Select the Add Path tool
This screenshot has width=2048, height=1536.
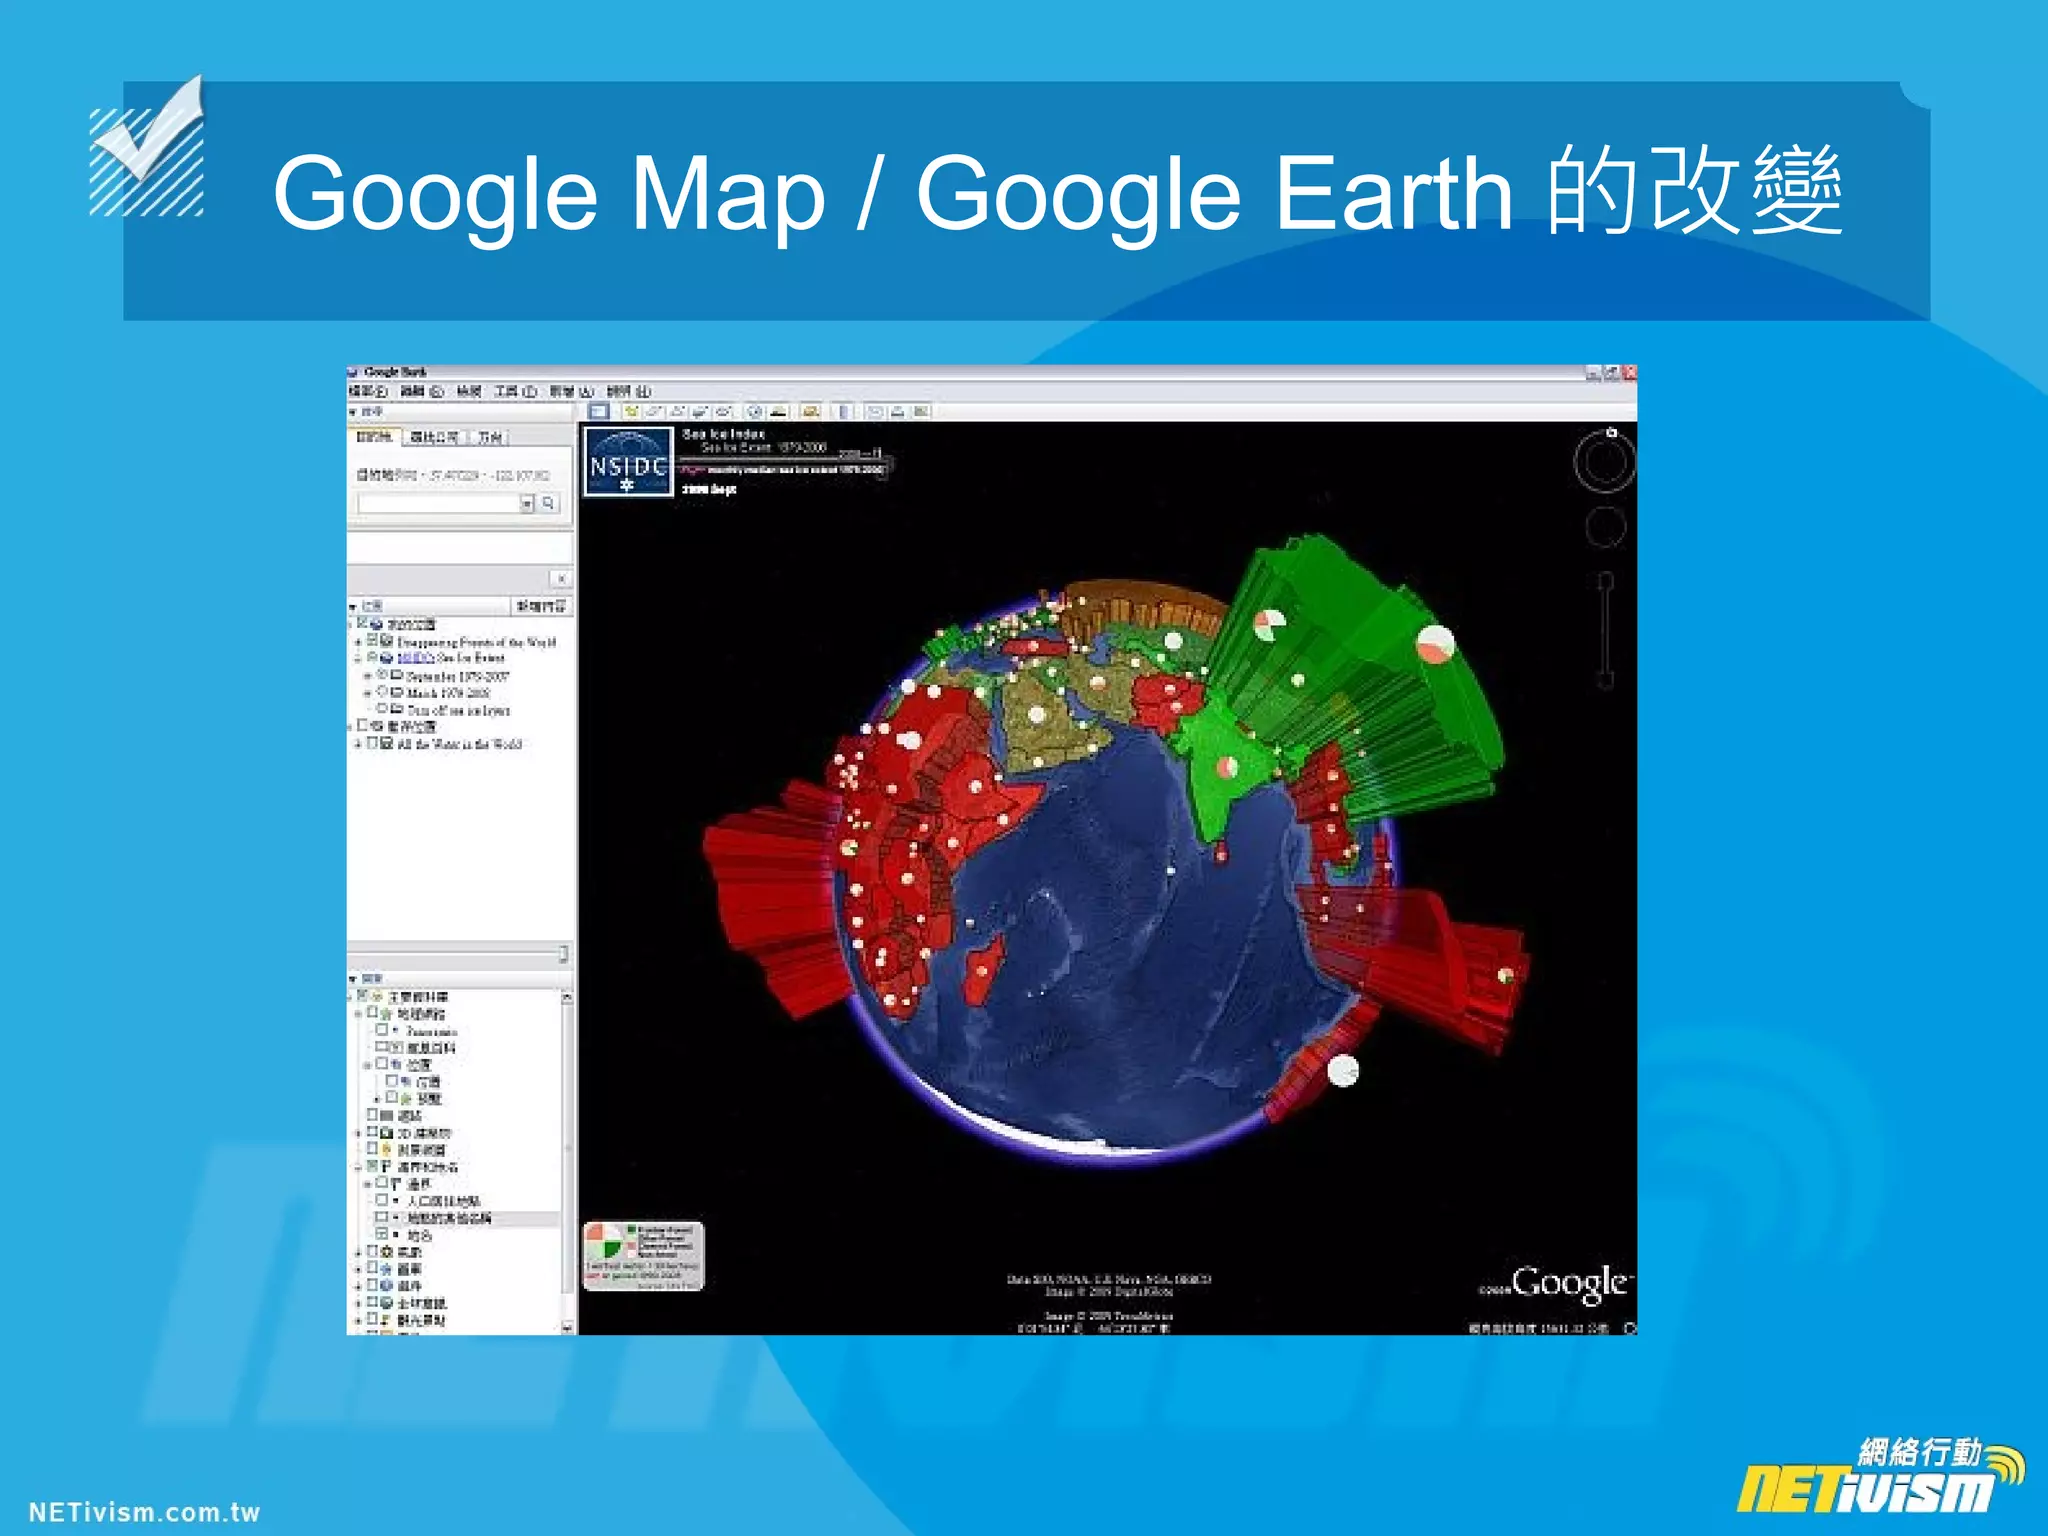coord(677,411)
